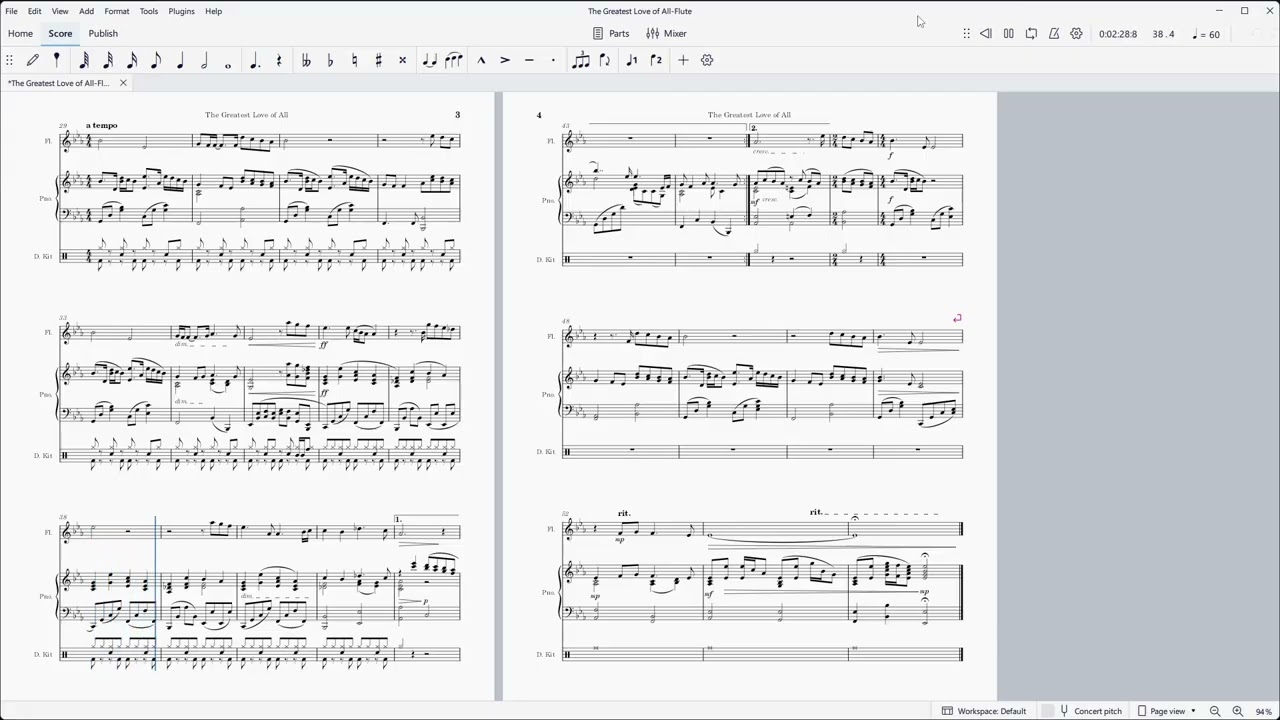The image size is (1280, 720).
Task: Open Workspace: Default selector
Action: coord(984,711)
